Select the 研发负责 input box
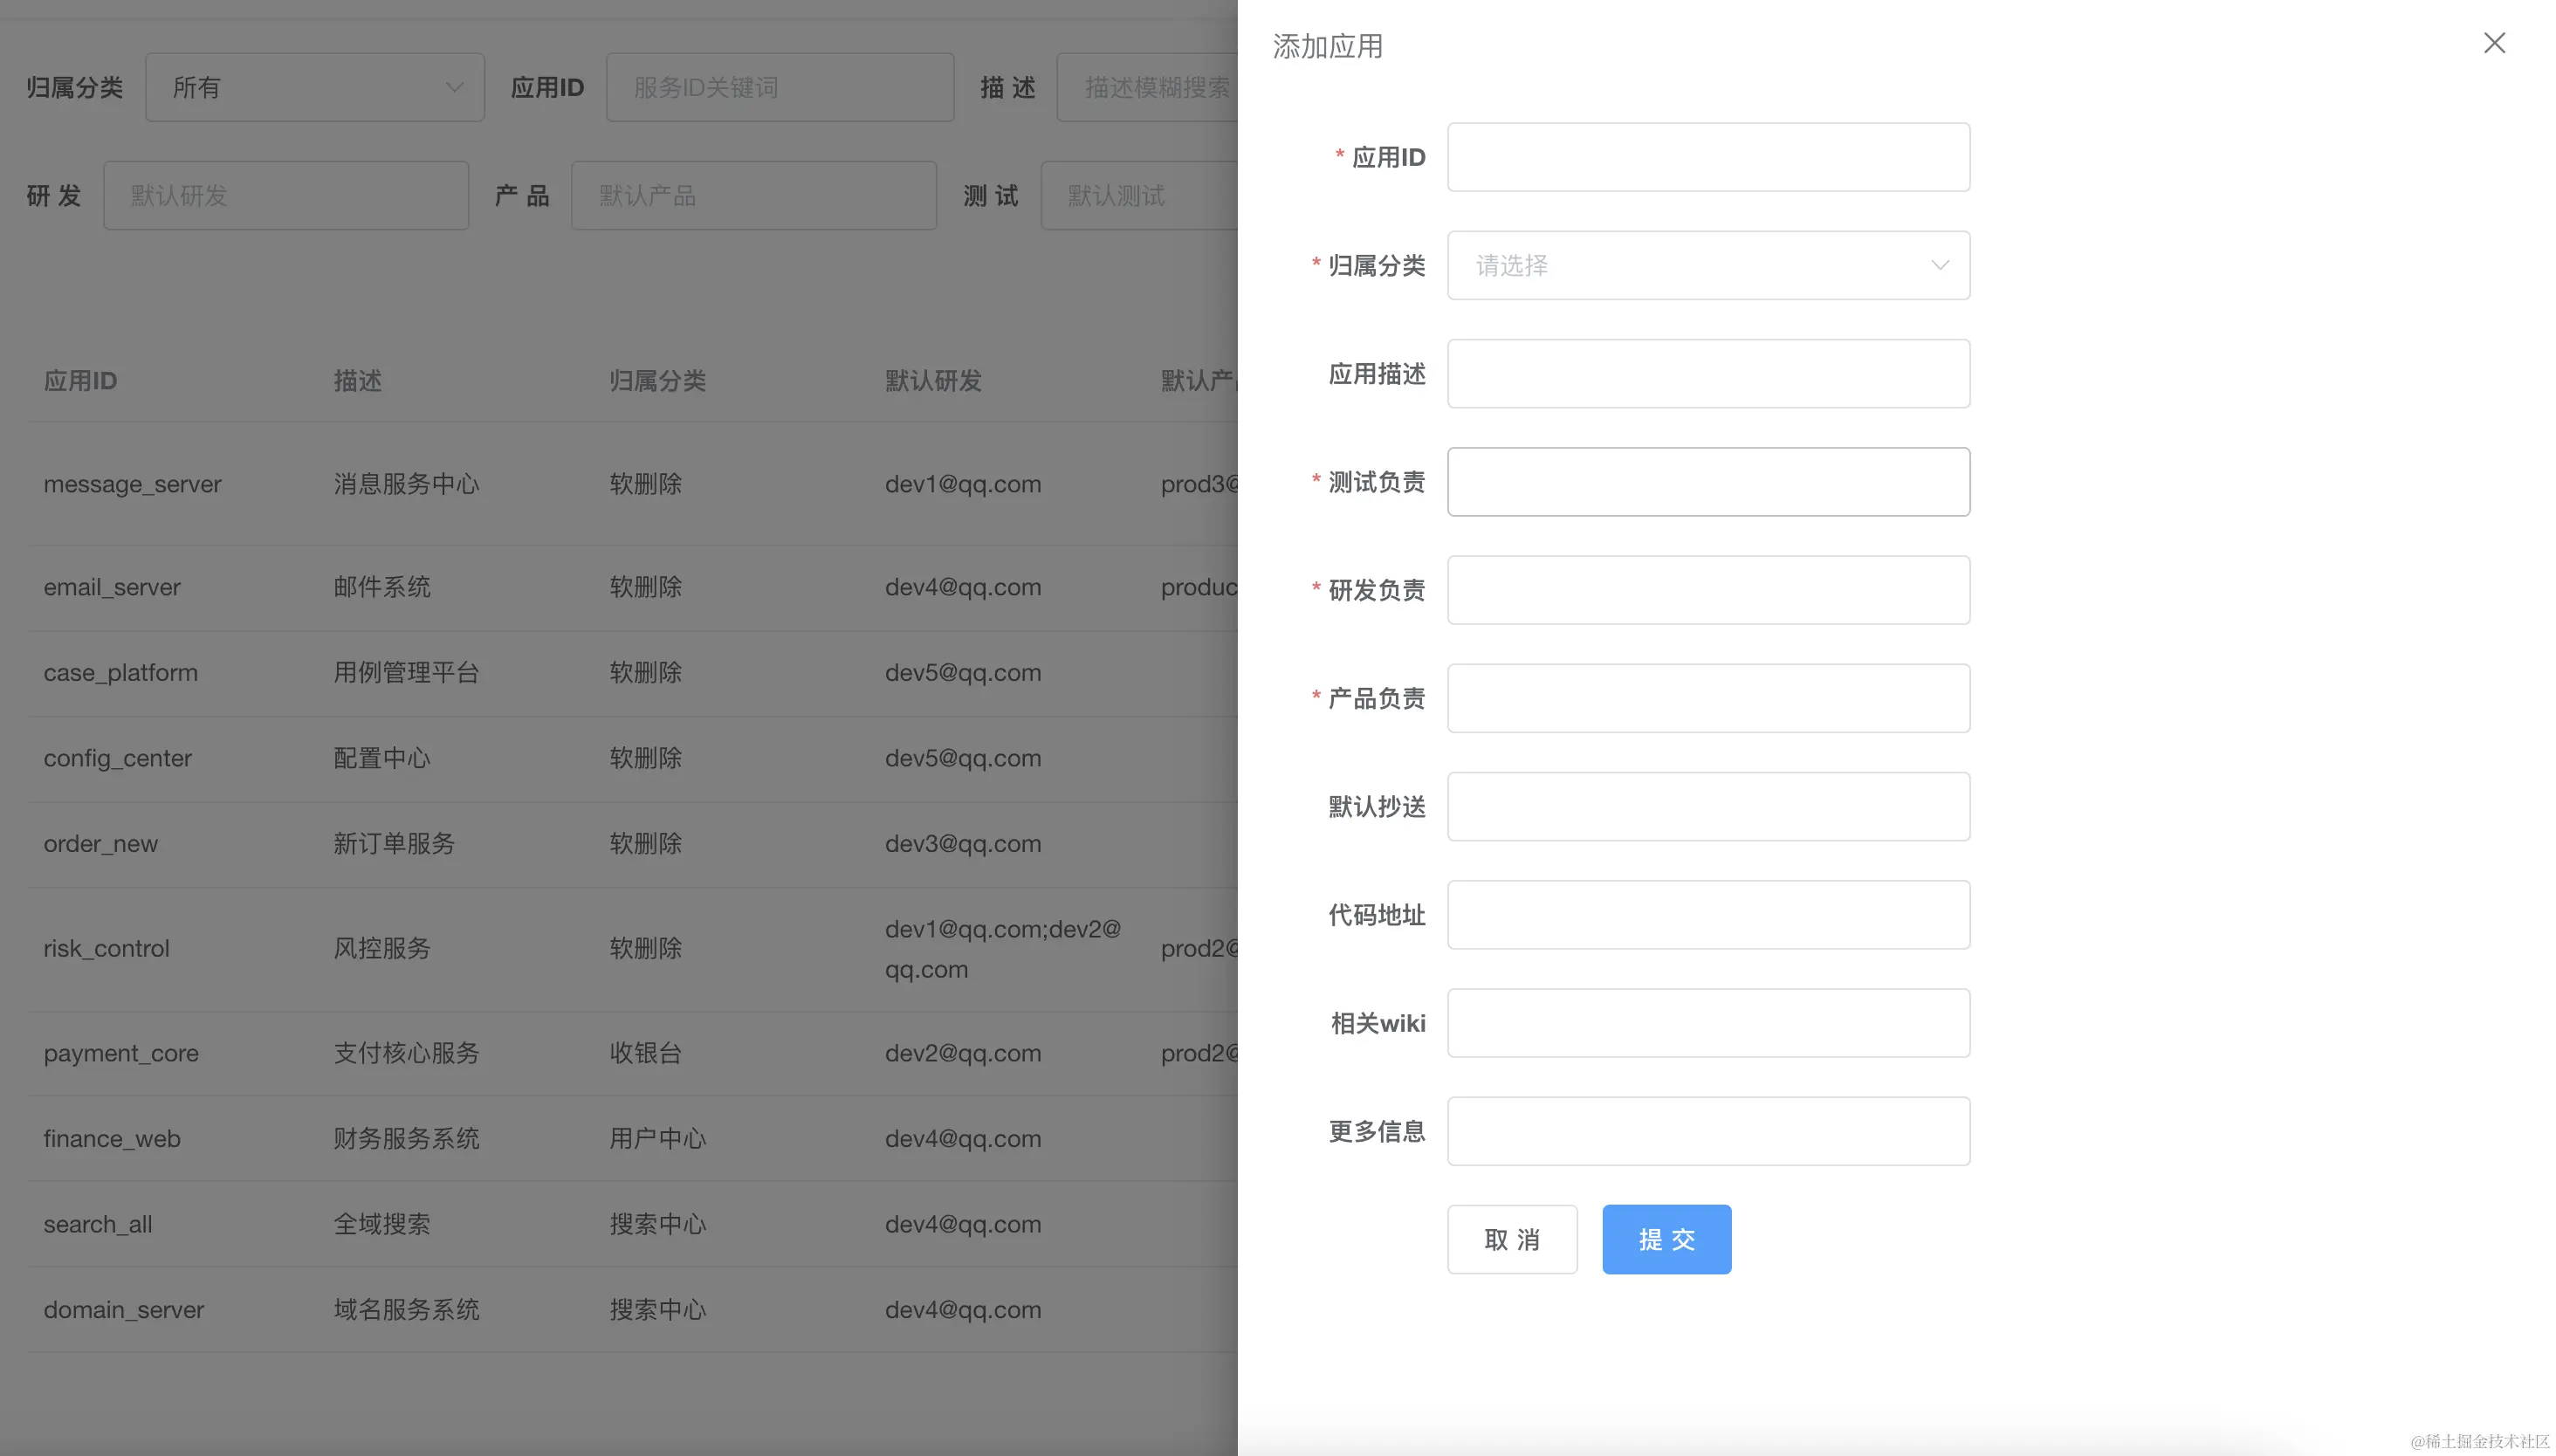 click(1707, 590)
